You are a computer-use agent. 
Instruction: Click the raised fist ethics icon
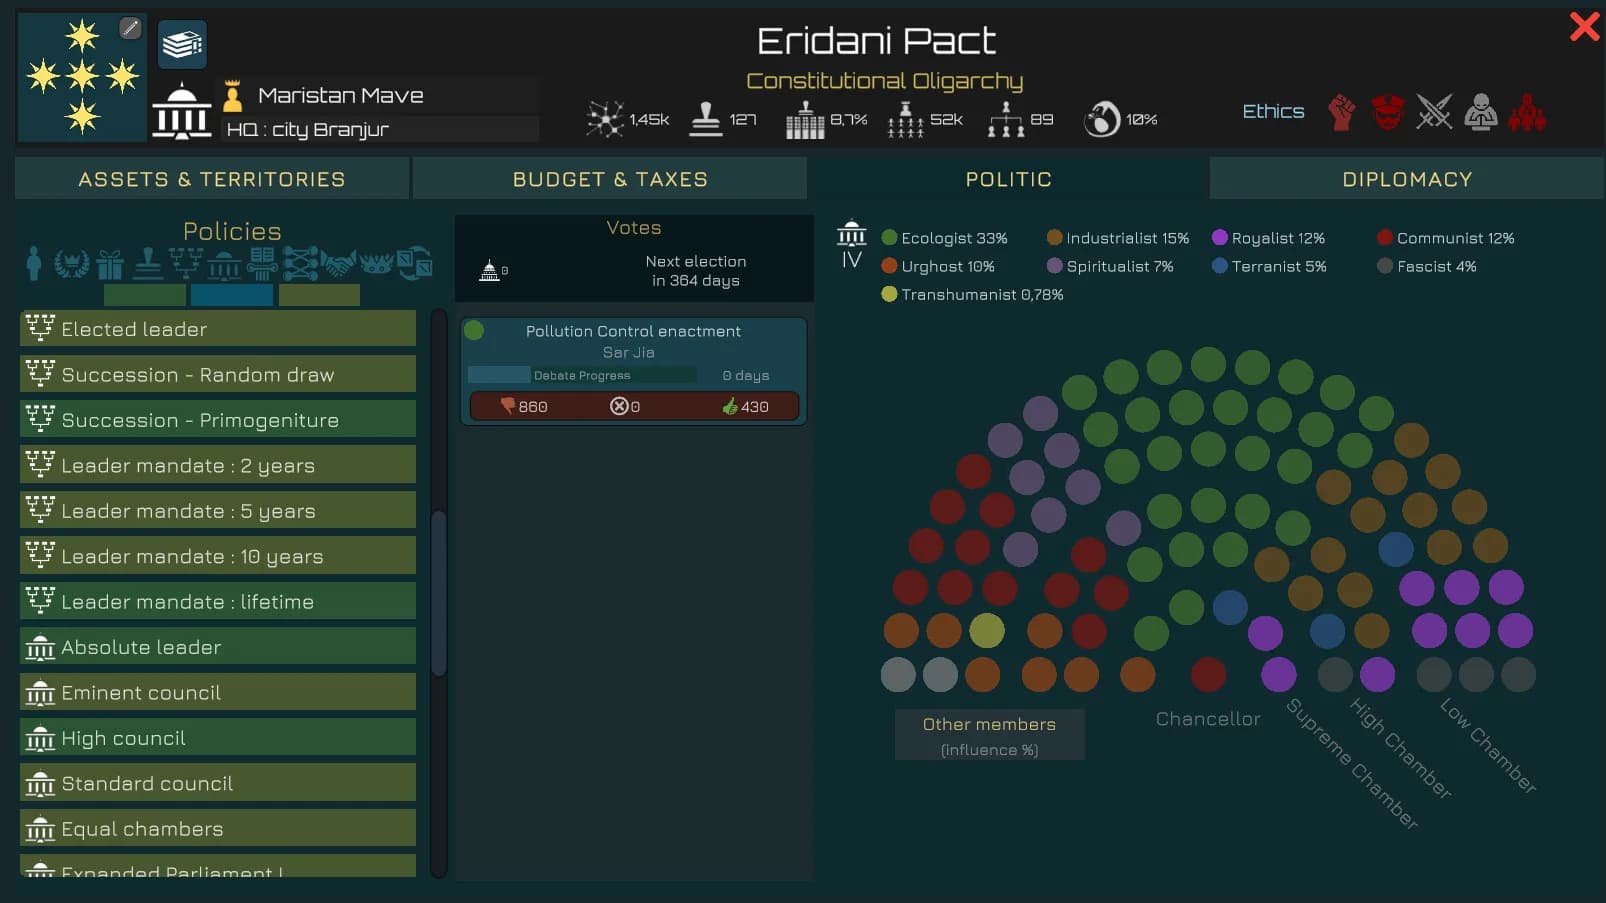pyautogui.click(x=1342, y=112)
